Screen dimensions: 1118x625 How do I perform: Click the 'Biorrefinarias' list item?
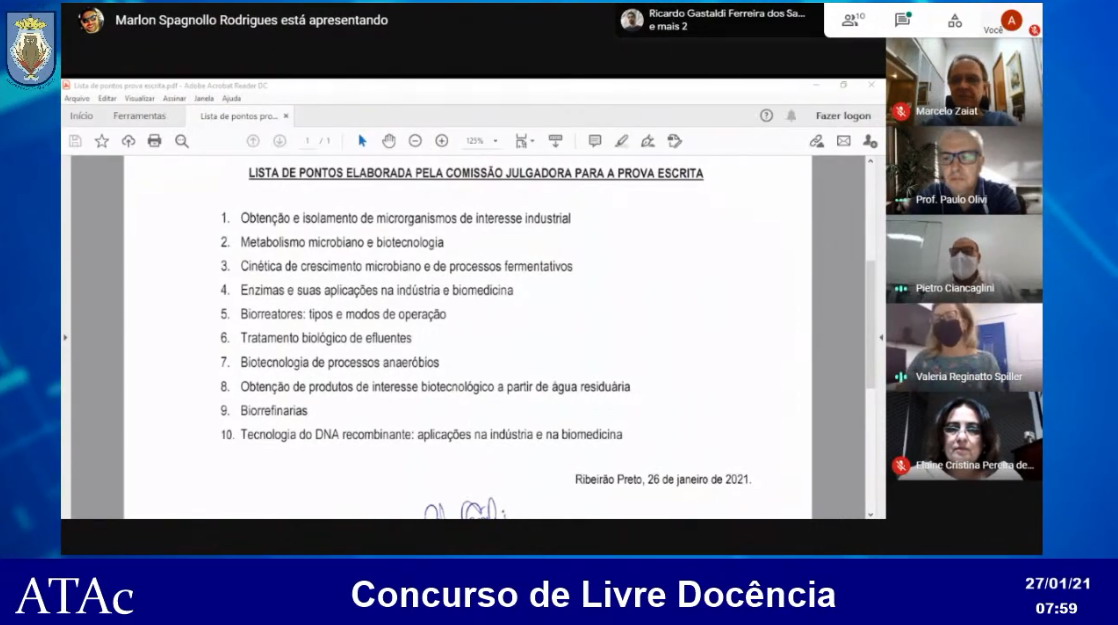[274, 410]
